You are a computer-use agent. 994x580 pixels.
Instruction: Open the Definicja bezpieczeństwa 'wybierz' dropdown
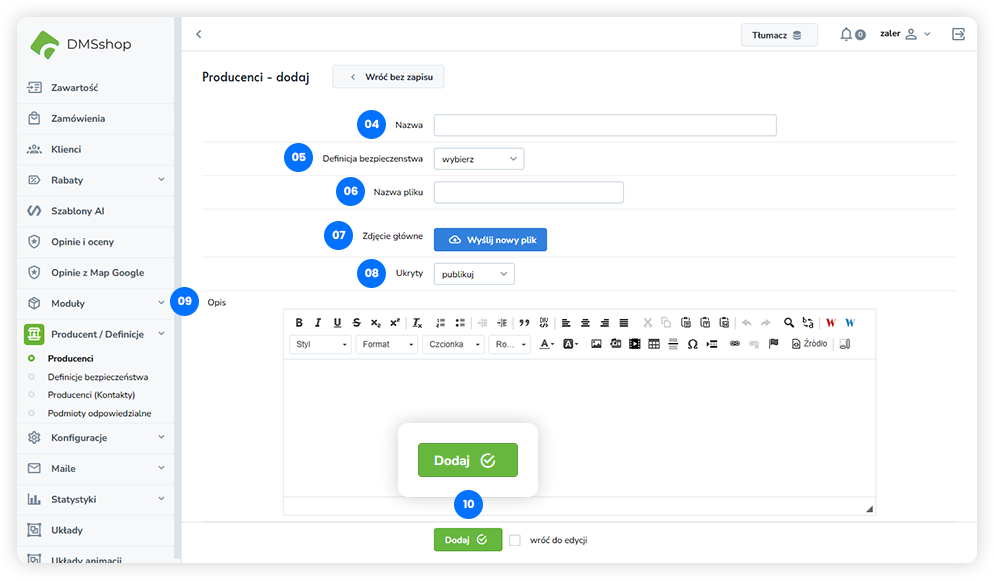pos(478,159)
